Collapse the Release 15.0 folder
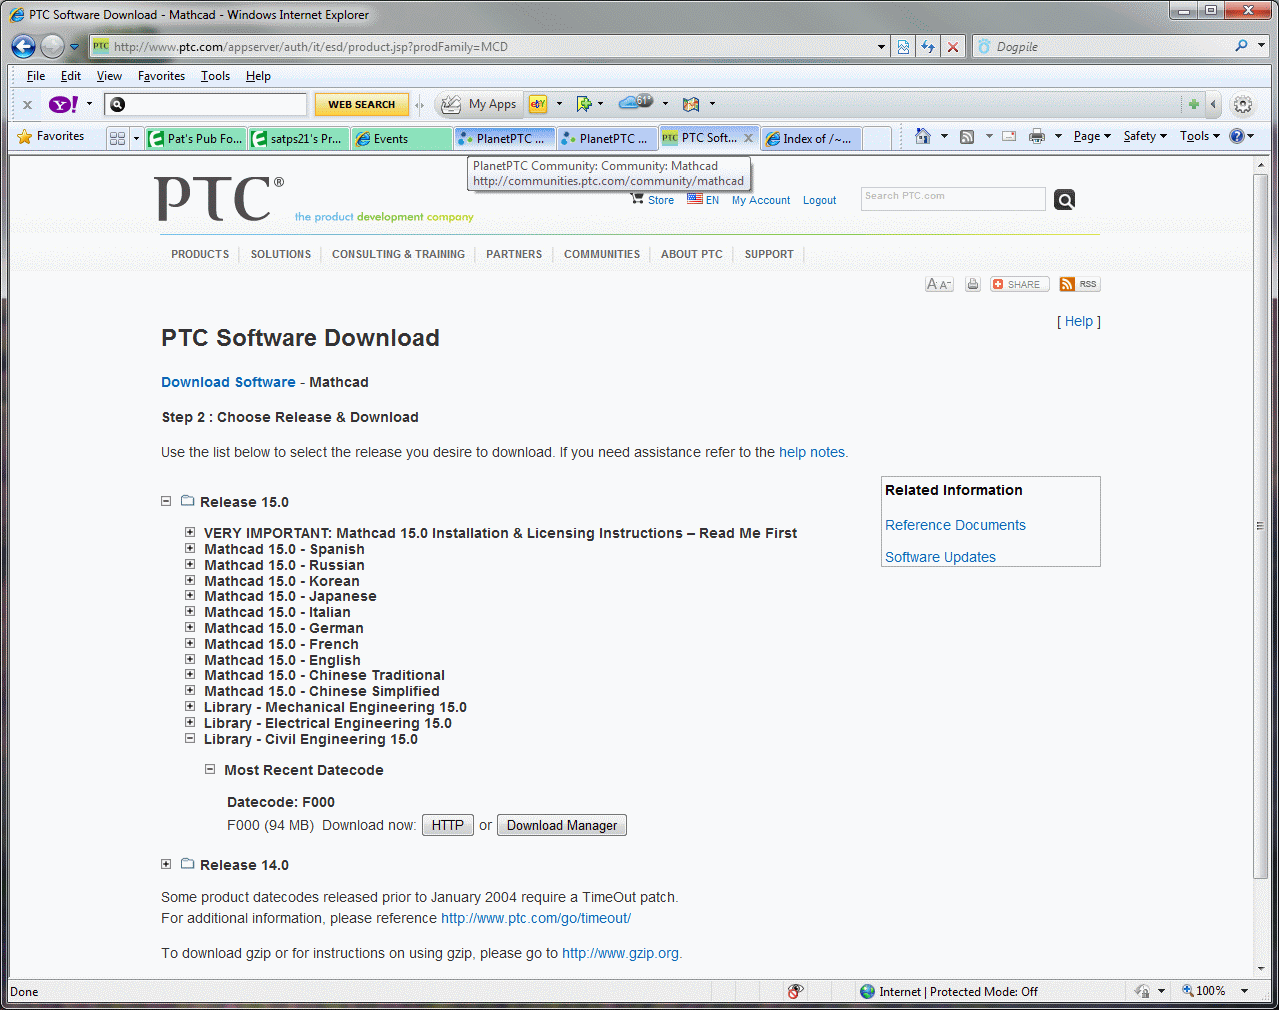 point(166,501)
